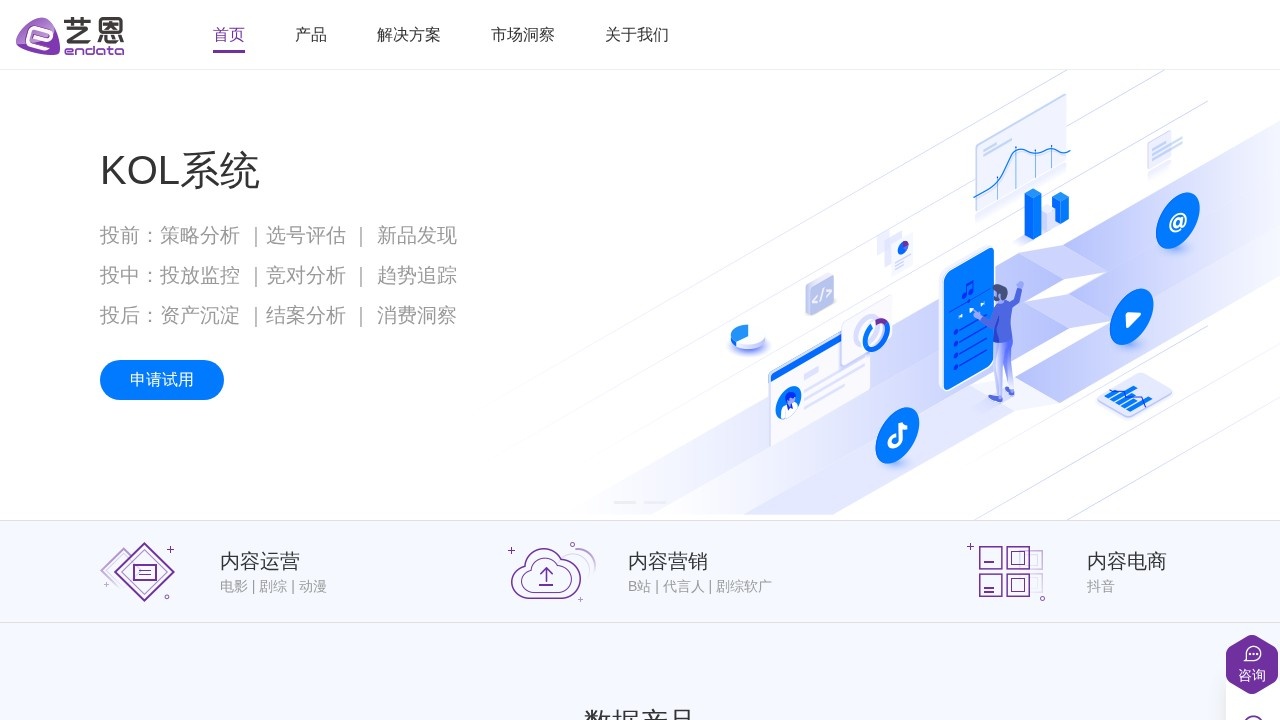Open the 关于我们 page
The image size is (1280, 720).
tap(637, 35)
